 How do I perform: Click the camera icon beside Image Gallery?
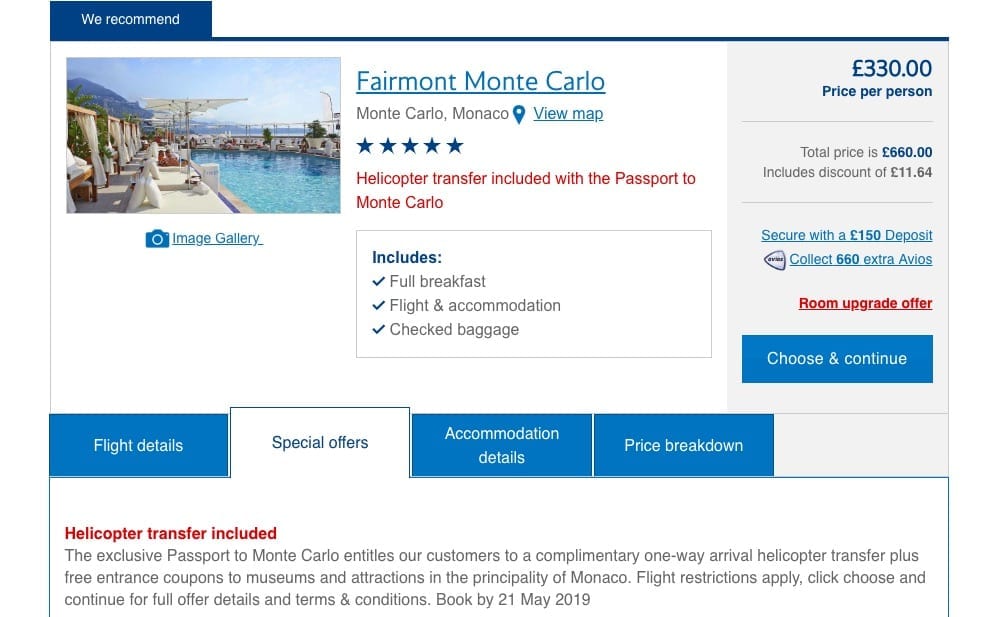tap(157, 239)
